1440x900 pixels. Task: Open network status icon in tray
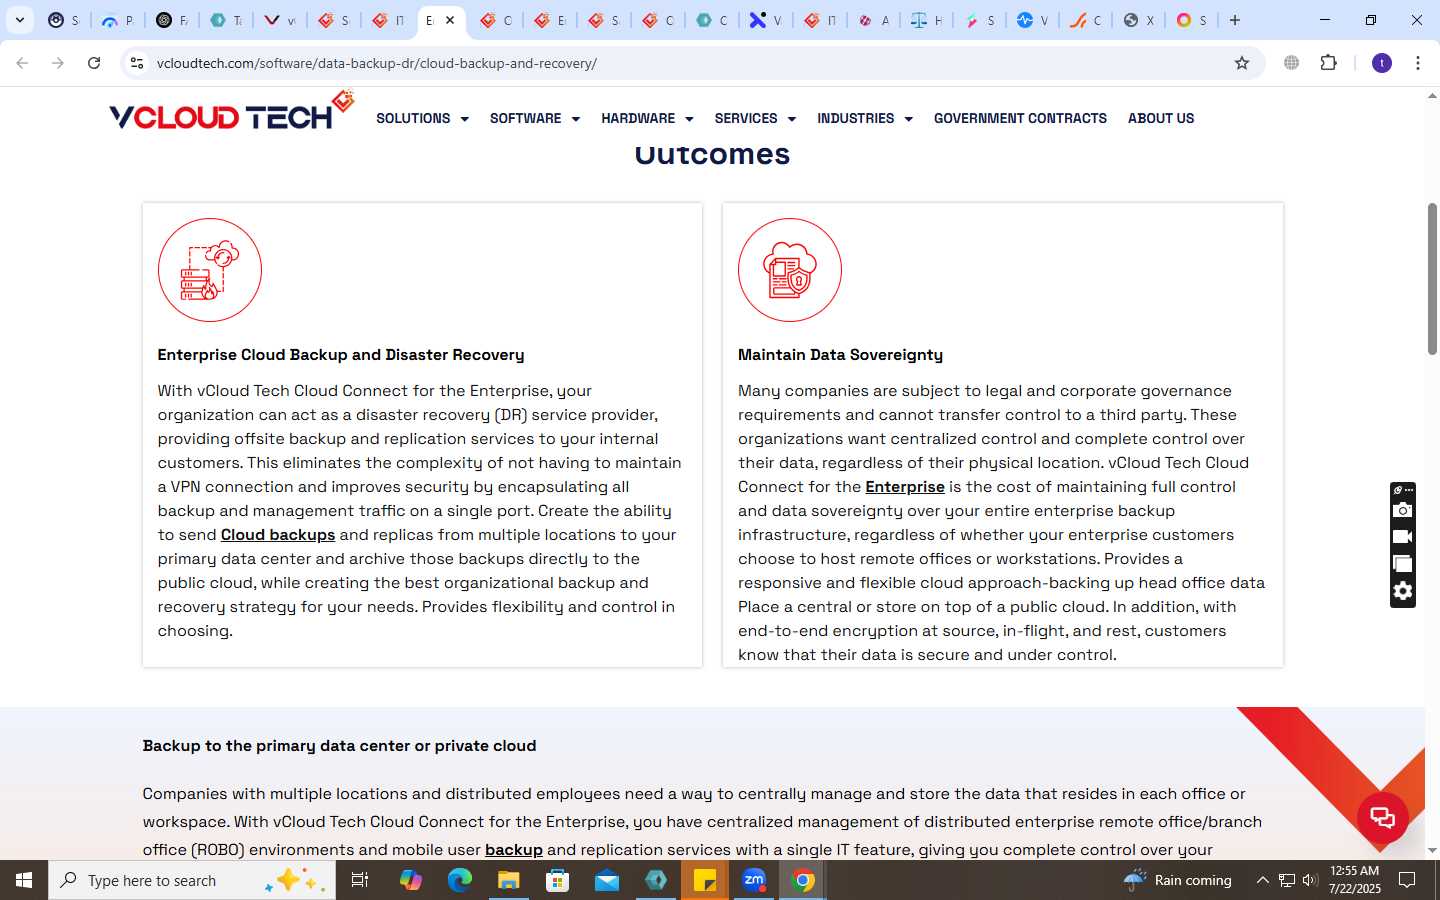click(1287, 880)
